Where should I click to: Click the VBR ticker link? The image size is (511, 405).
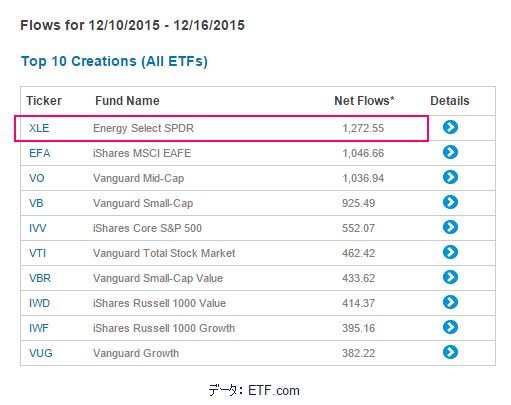point(40,278)
